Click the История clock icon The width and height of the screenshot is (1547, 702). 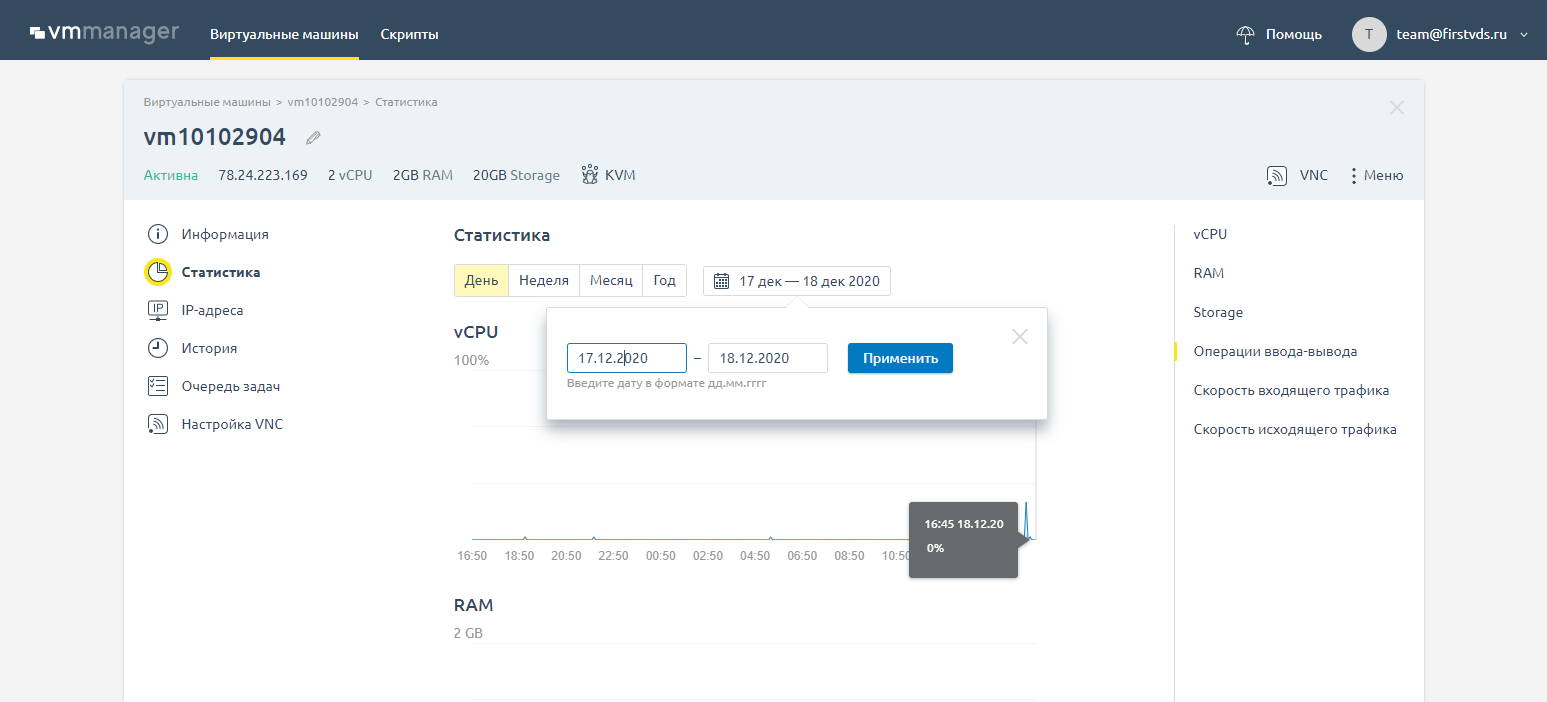(x=157, y=348)
